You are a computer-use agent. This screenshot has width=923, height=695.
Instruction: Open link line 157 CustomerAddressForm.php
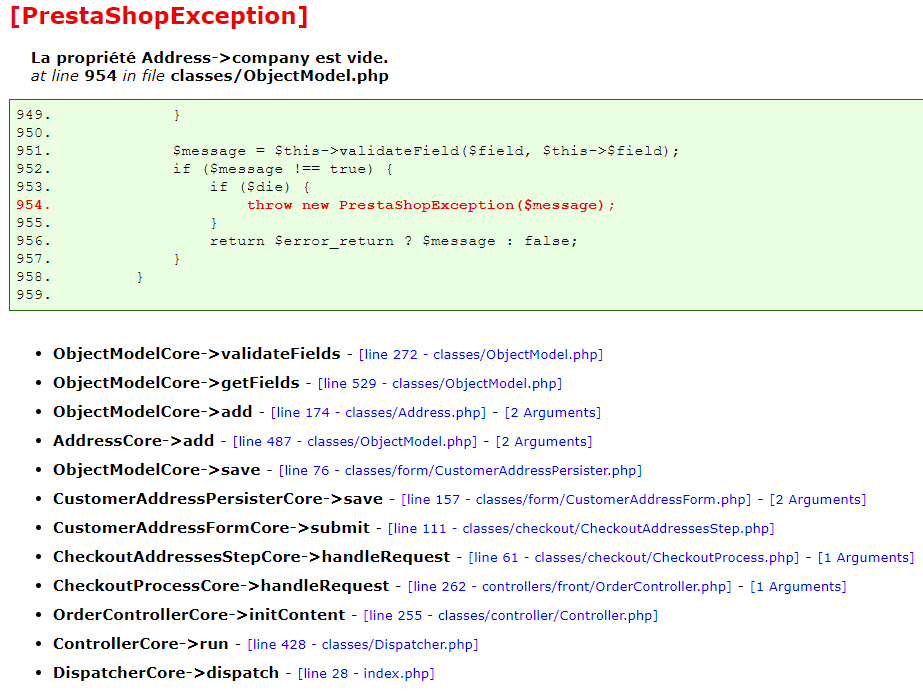pos(576,500)
